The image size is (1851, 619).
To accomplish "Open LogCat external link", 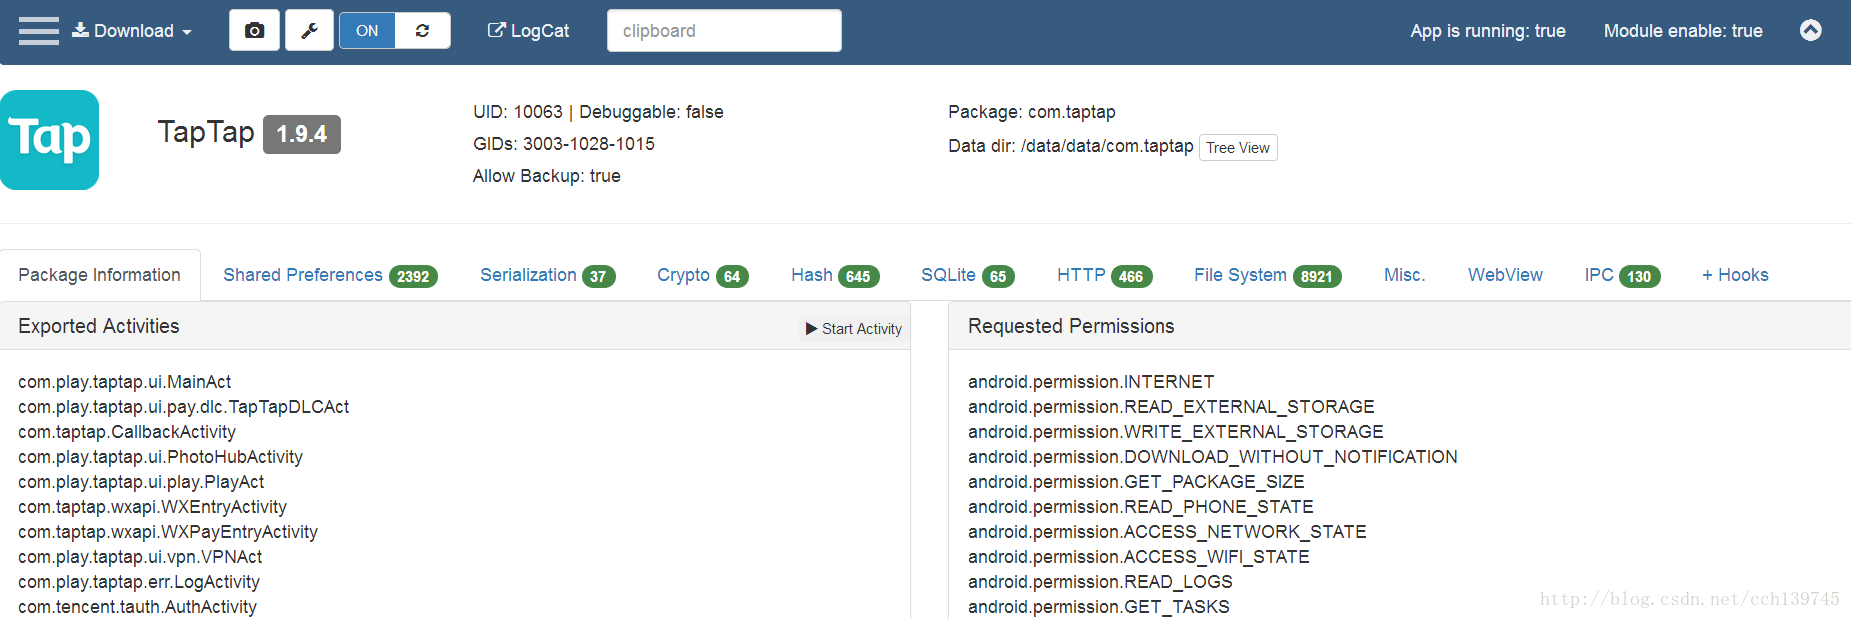I will pyautogui.click(x=528, y=31).
